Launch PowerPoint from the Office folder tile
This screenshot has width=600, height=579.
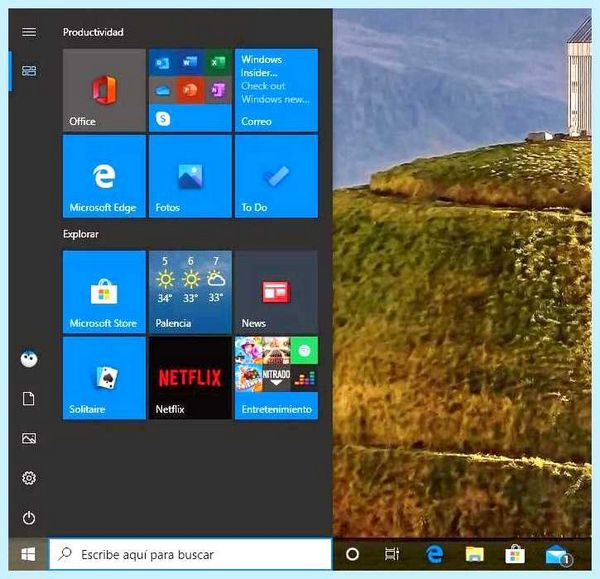coord(190,90)
